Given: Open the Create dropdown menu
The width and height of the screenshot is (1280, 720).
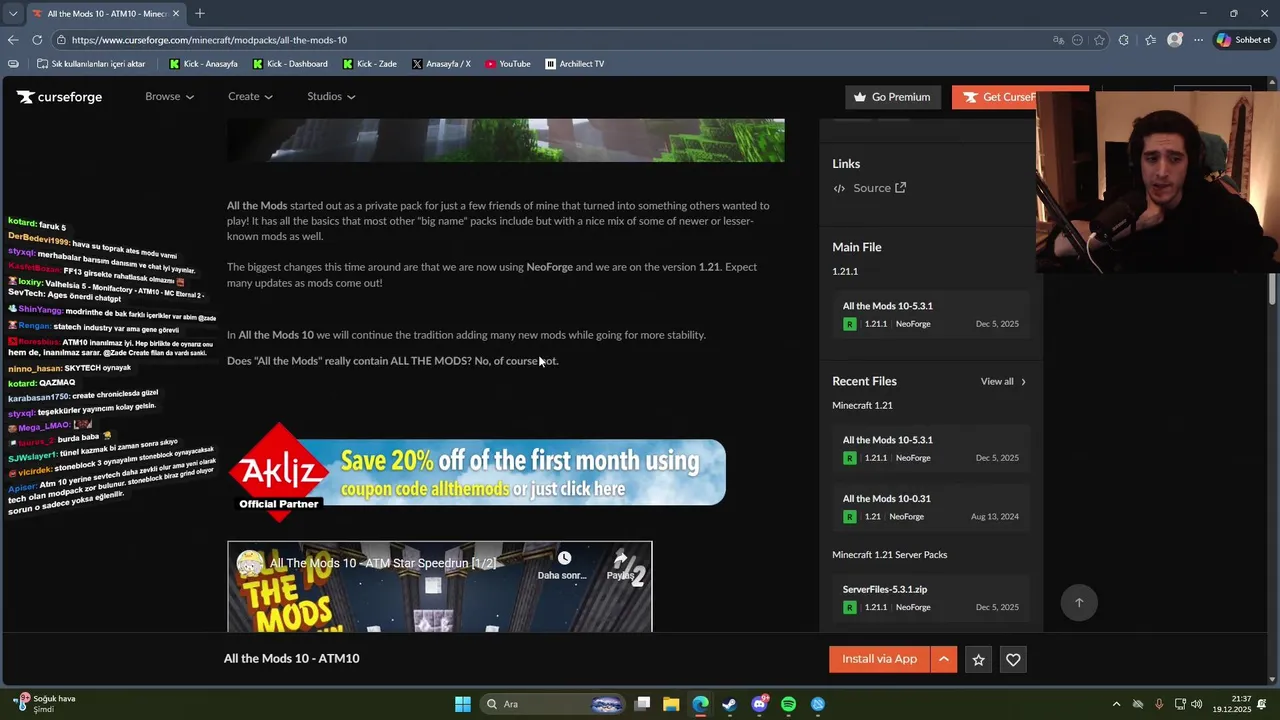Looking at the screenshot, I should [250, 96].
